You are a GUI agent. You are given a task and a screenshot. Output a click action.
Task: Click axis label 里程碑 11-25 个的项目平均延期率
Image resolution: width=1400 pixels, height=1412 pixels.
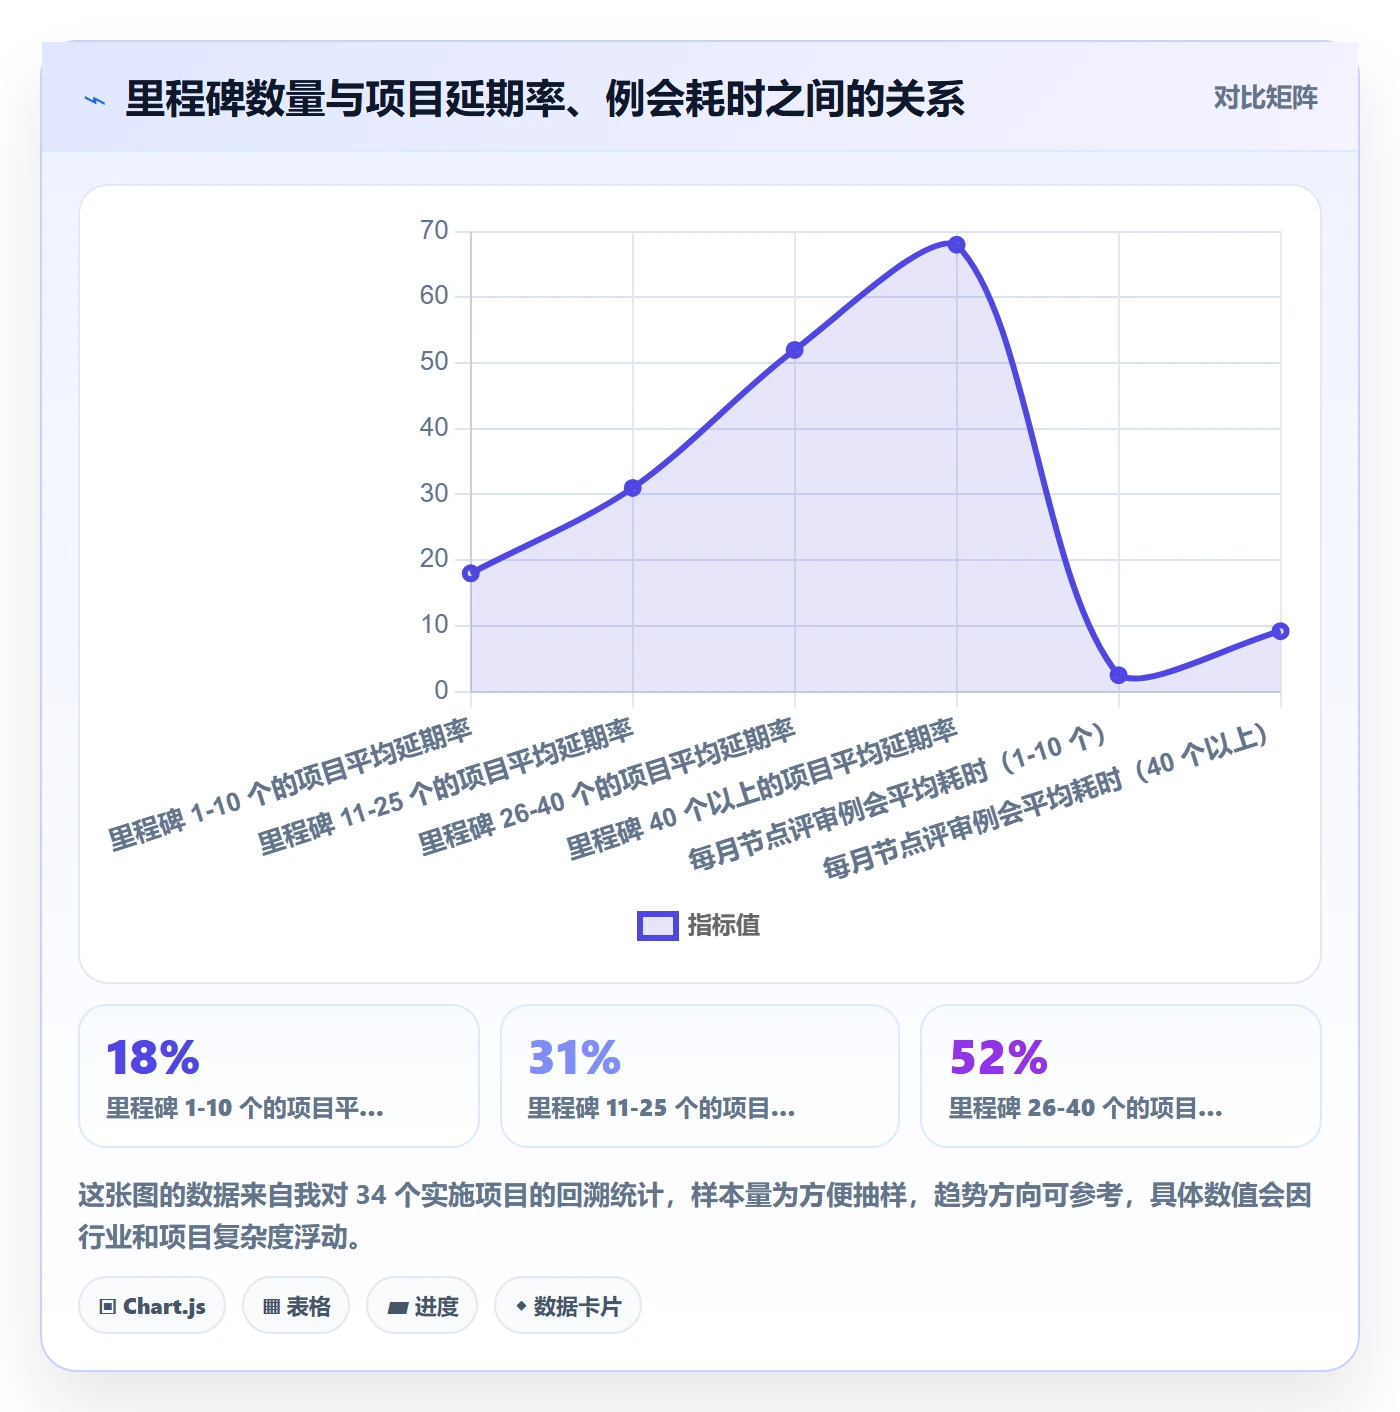coord(446,787)
